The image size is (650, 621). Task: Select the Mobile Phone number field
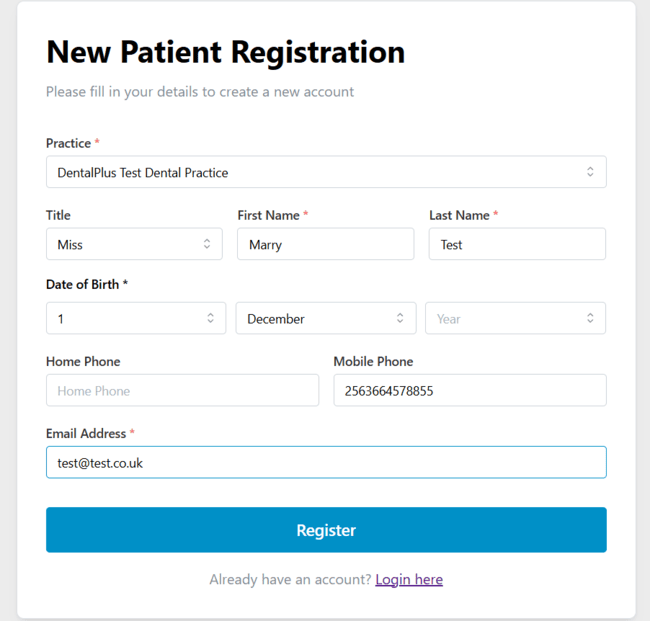tap(469, 391)
